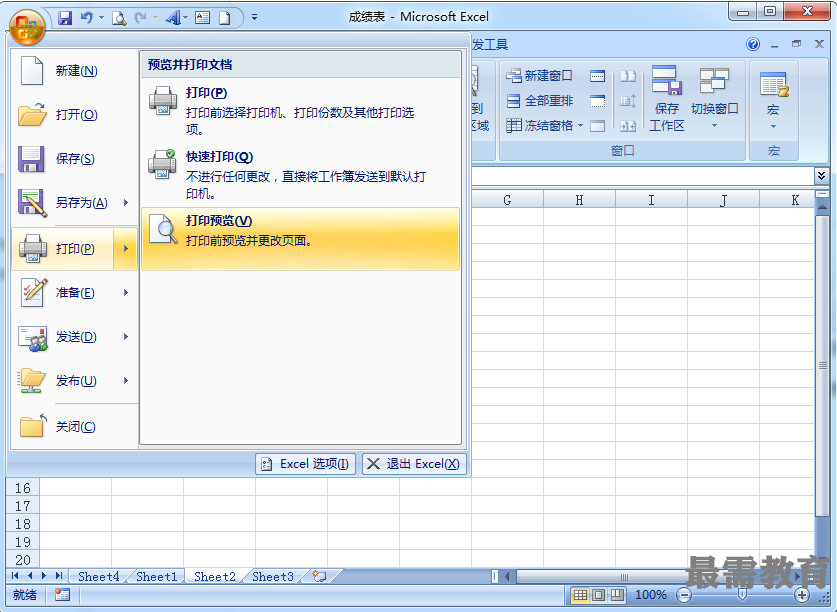Click Exit Excel (退出 Excel) button
Screen dimensions: 837x612
pyautogui.click(x=414, y=464)
